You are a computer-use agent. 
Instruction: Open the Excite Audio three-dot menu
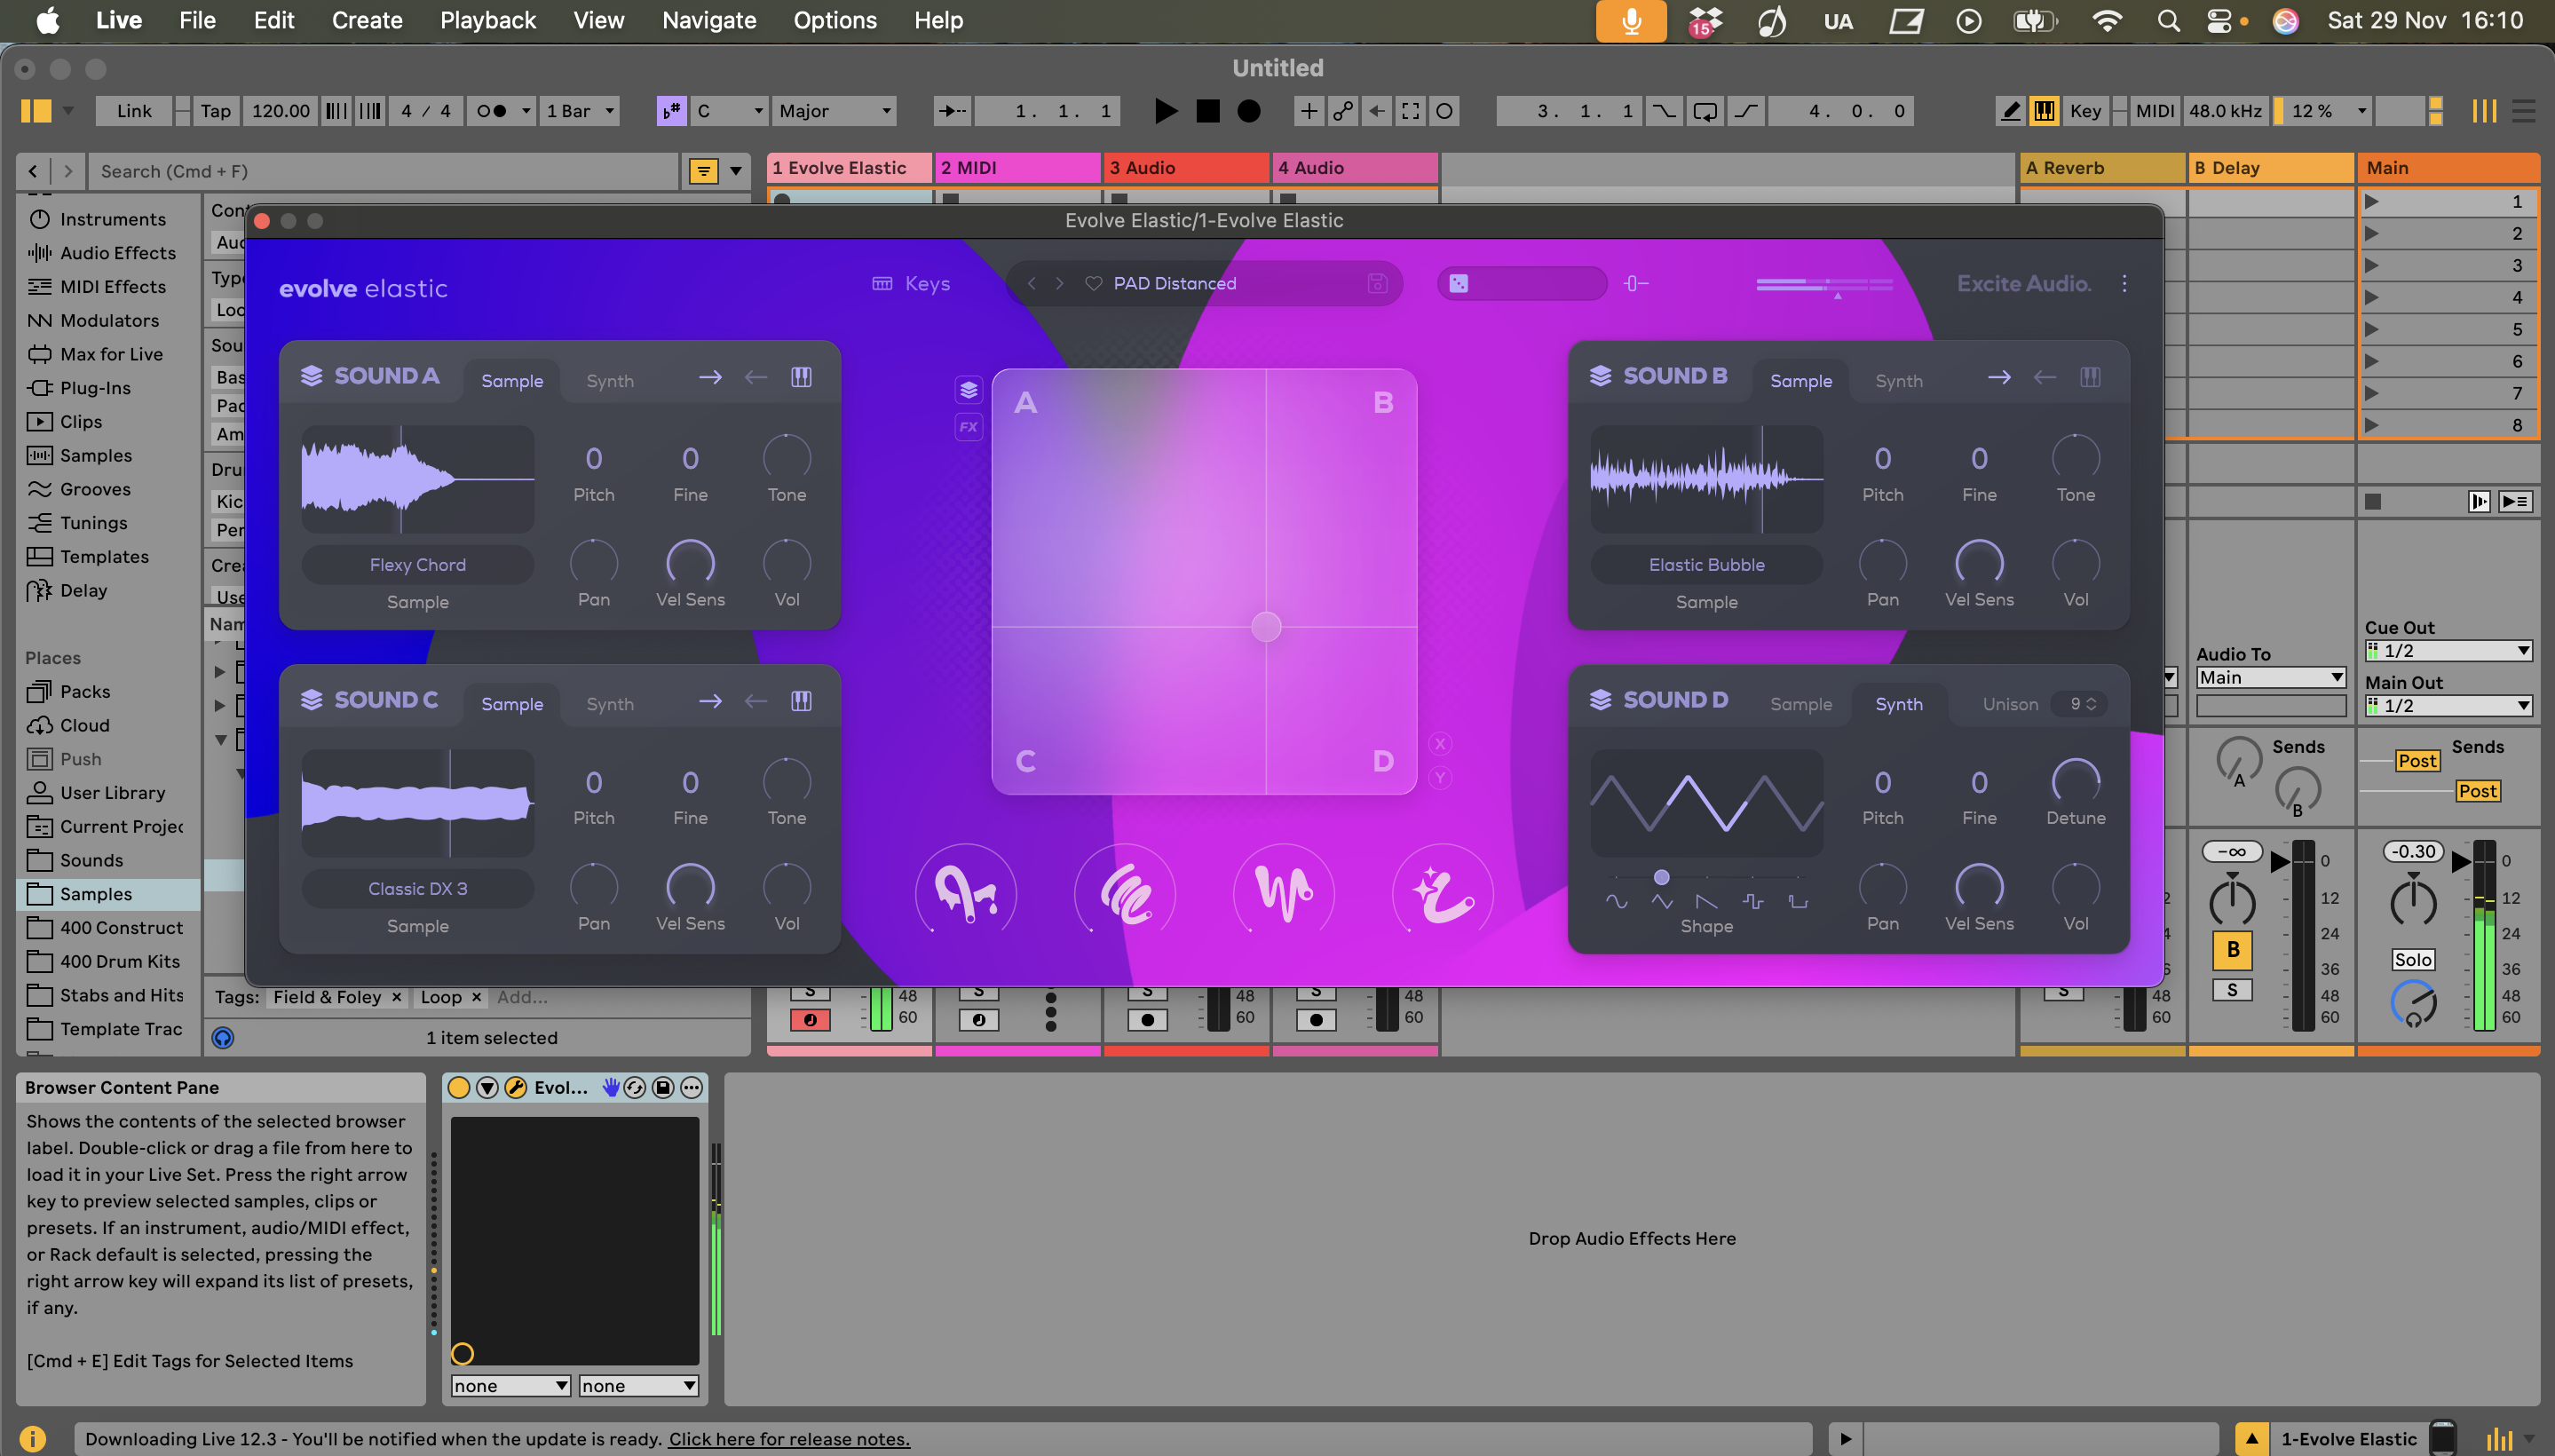point(2124,283)
